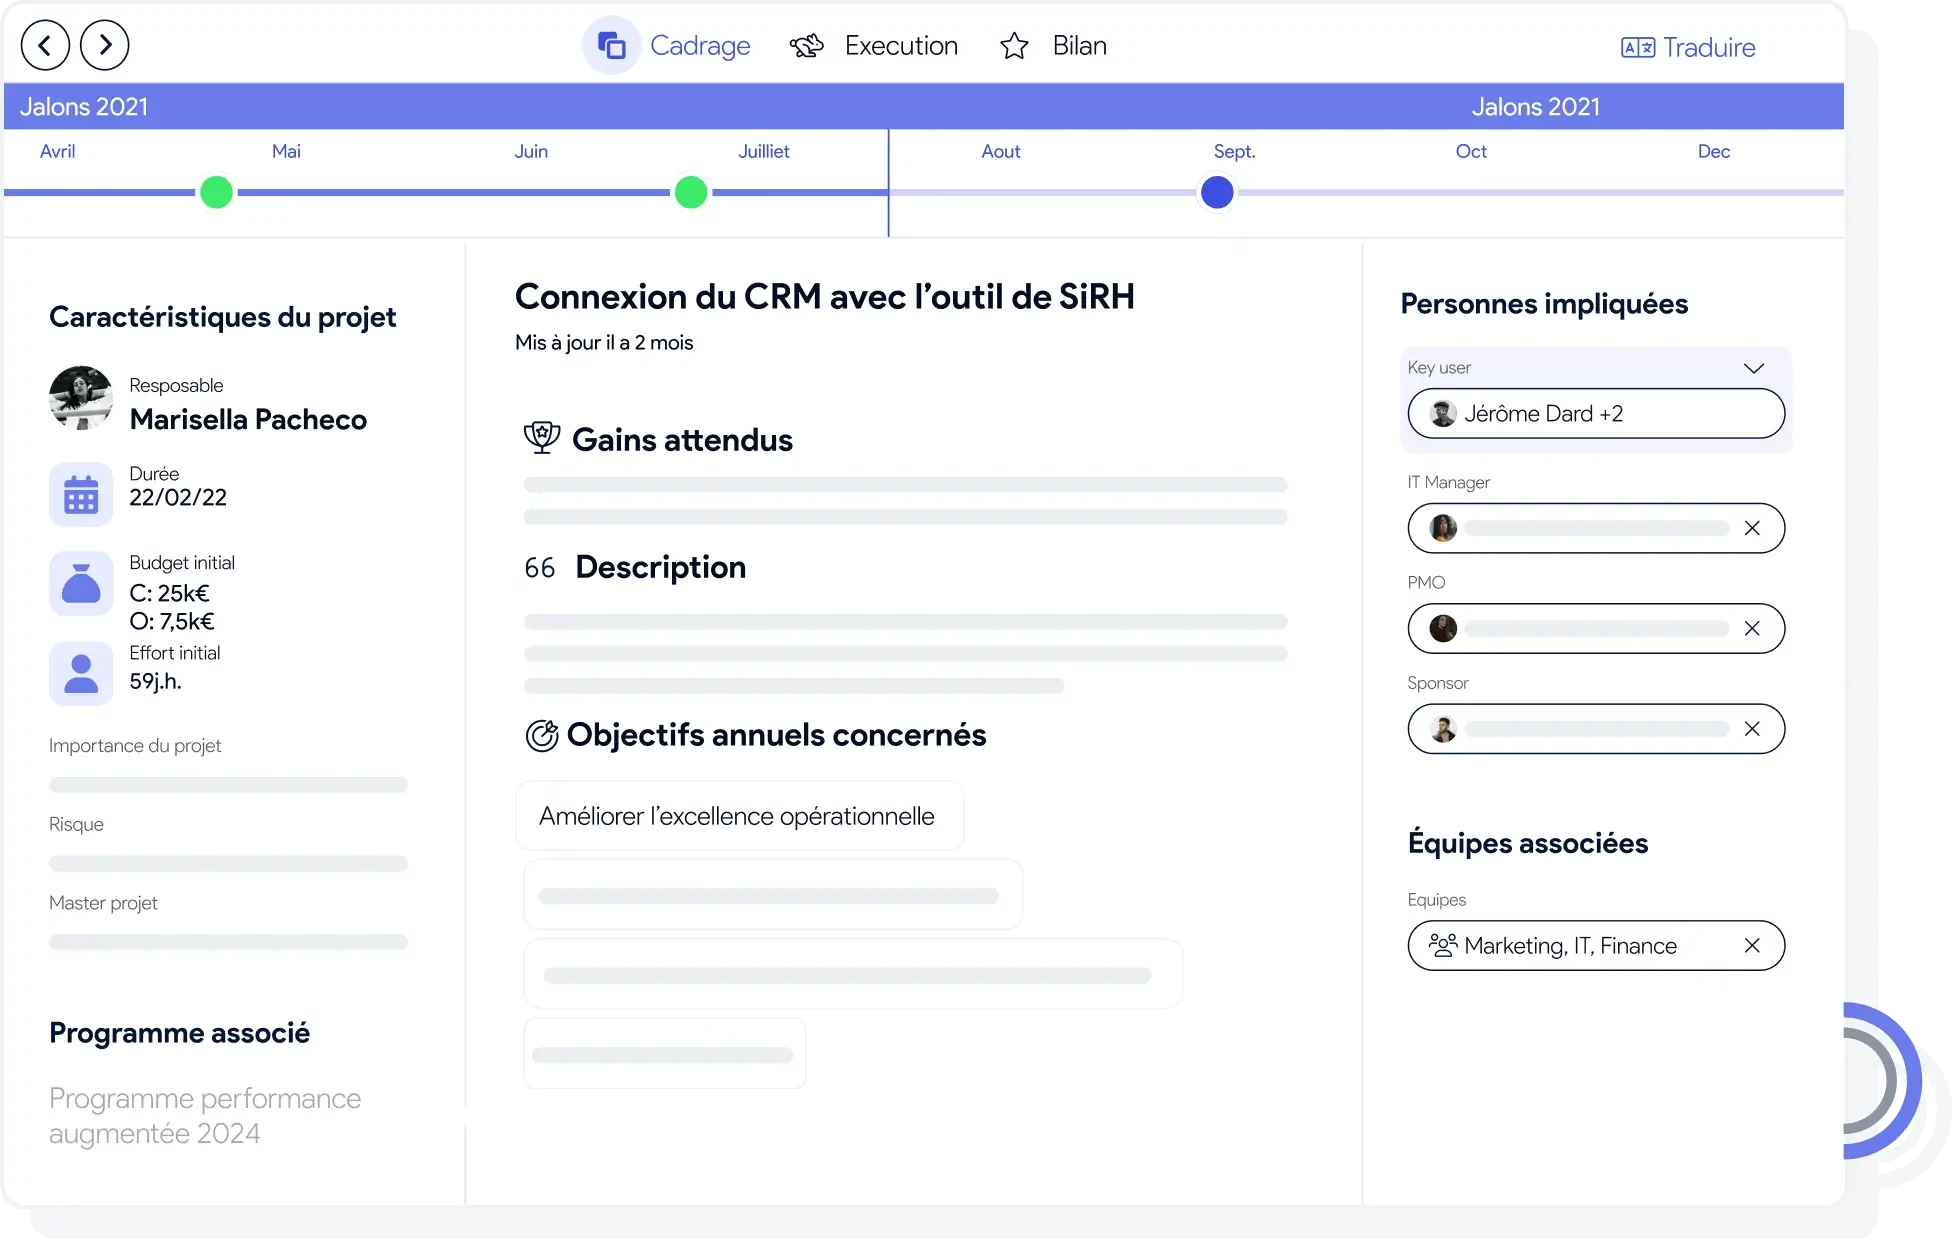1953x1240 pixels.
Task: Select the green milestone near Juilliet
Action: (691, 192)
